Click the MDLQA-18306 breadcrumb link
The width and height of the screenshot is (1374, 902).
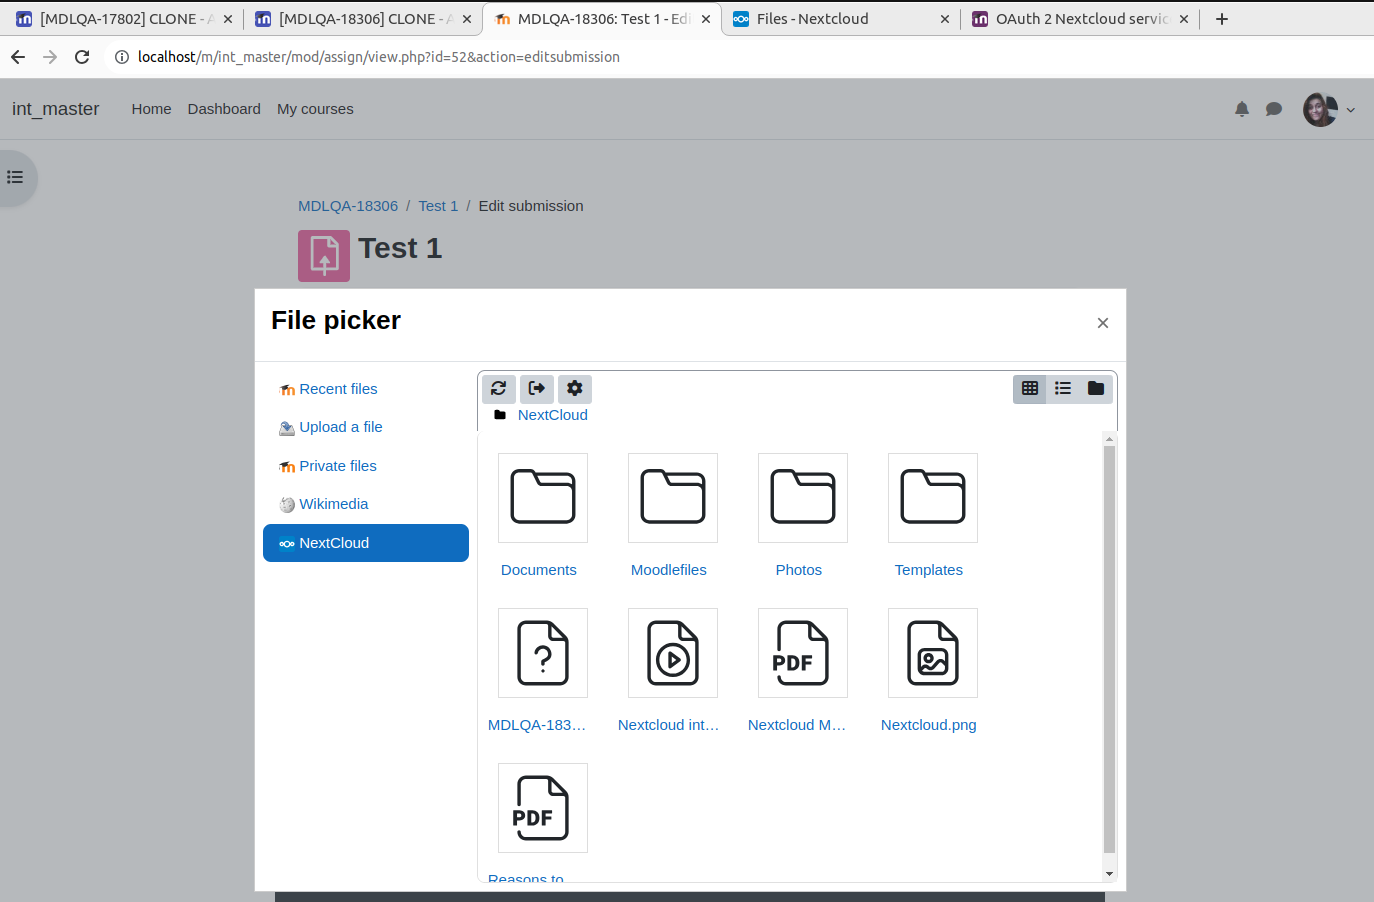click(x=348, y=206)
